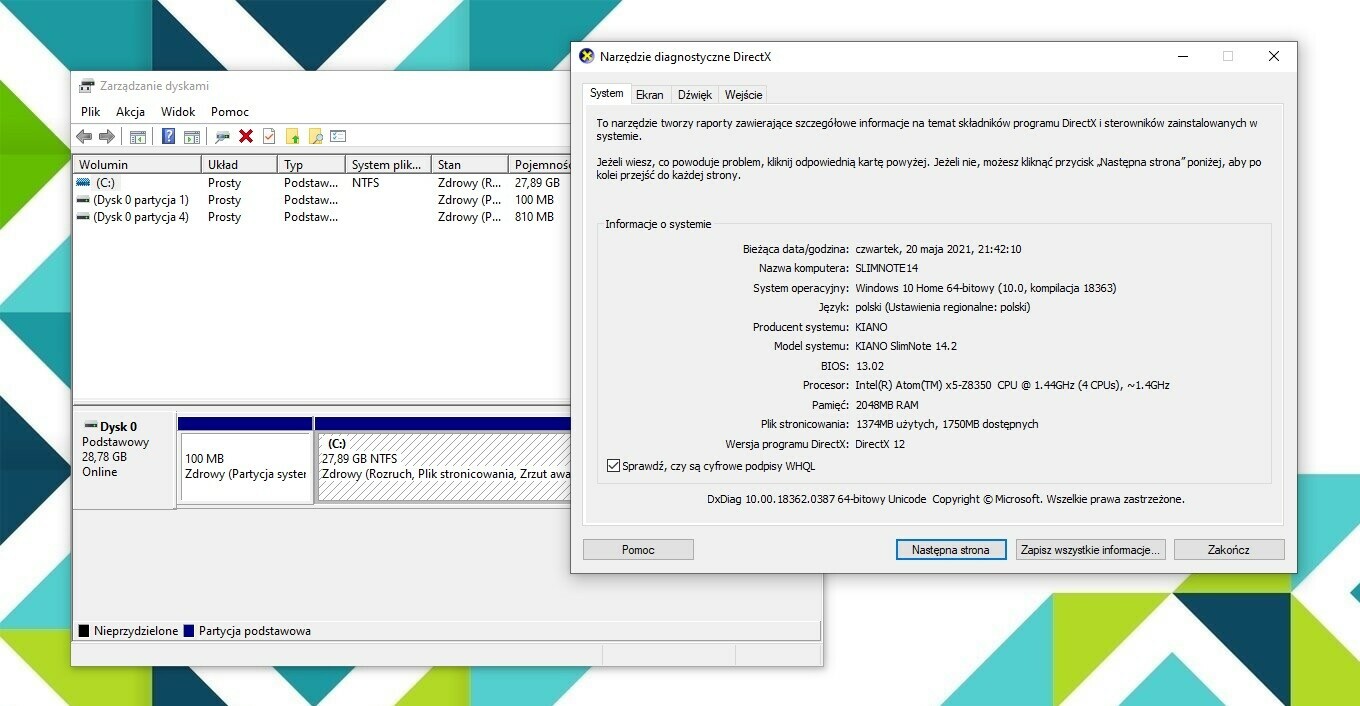Sort by the Wolumin column header

click(x=137, y=164)
